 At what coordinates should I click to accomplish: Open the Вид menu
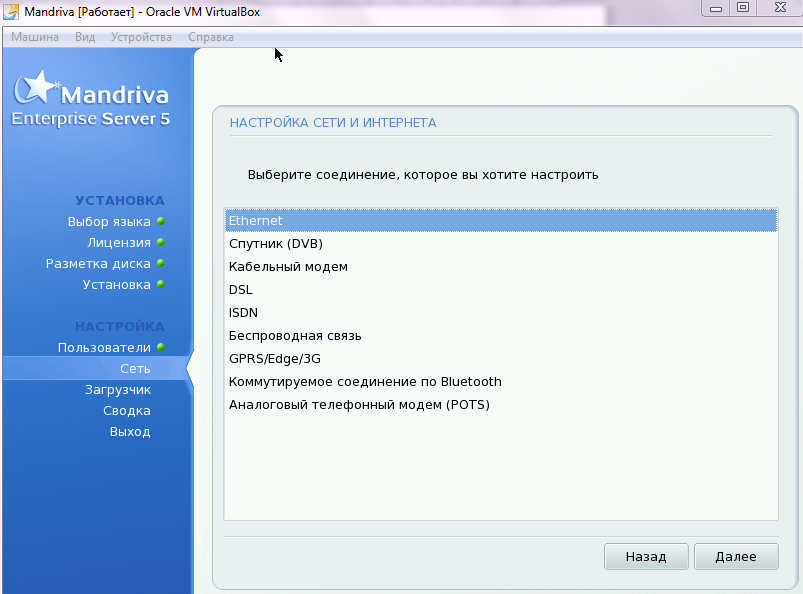pos(85,37)
